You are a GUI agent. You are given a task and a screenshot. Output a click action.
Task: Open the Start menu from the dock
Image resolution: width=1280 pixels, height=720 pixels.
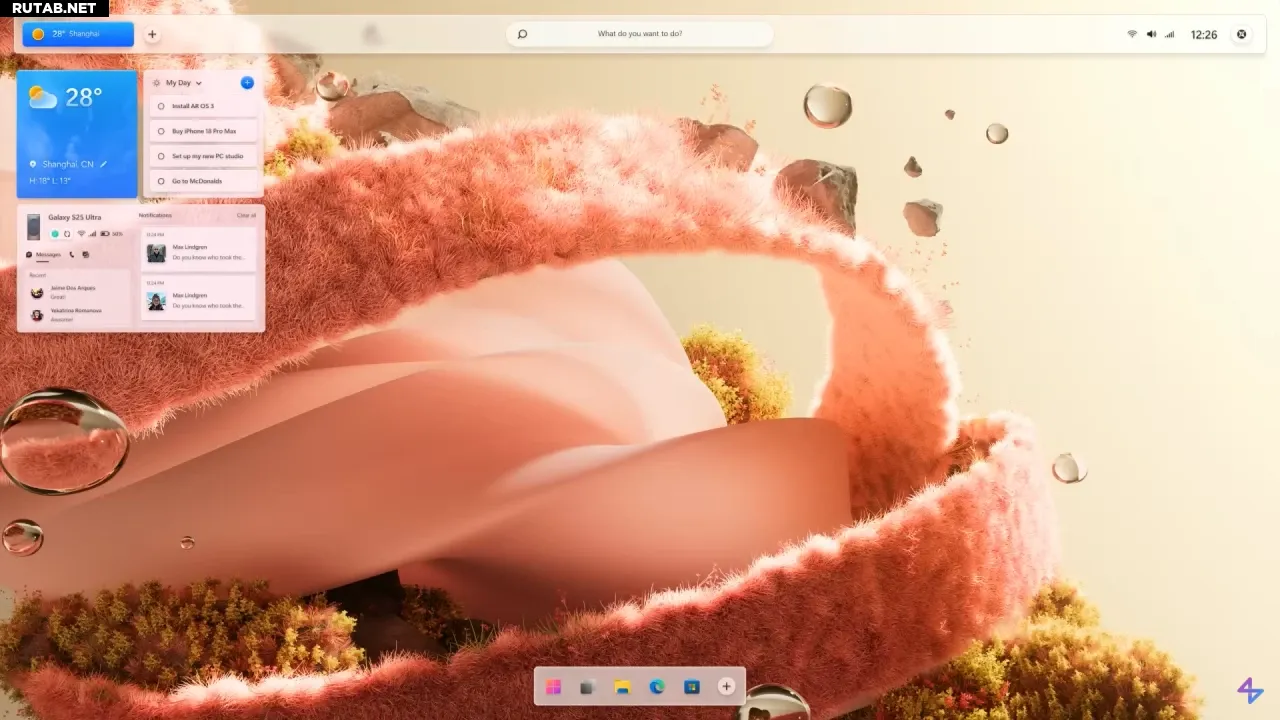coord(553,687)
